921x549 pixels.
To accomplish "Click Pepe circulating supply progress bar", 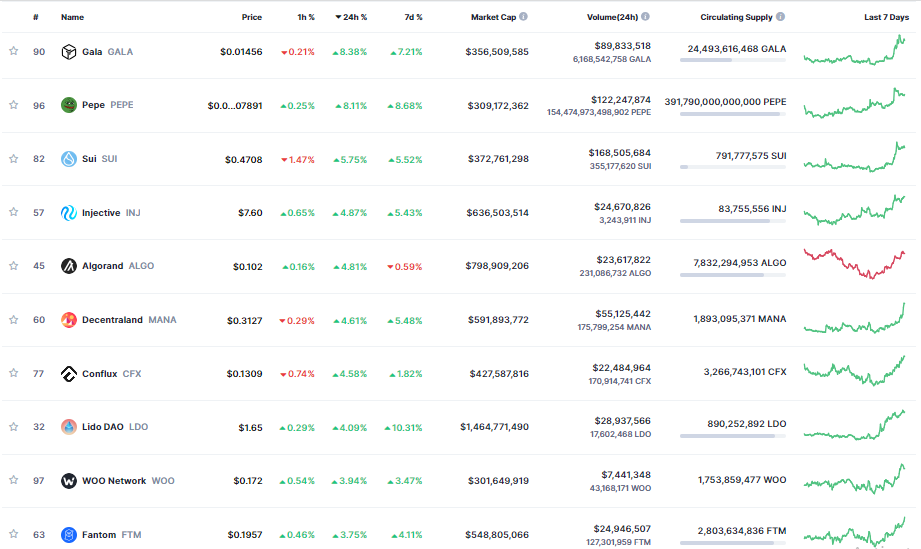I will [x=733, y=113].
